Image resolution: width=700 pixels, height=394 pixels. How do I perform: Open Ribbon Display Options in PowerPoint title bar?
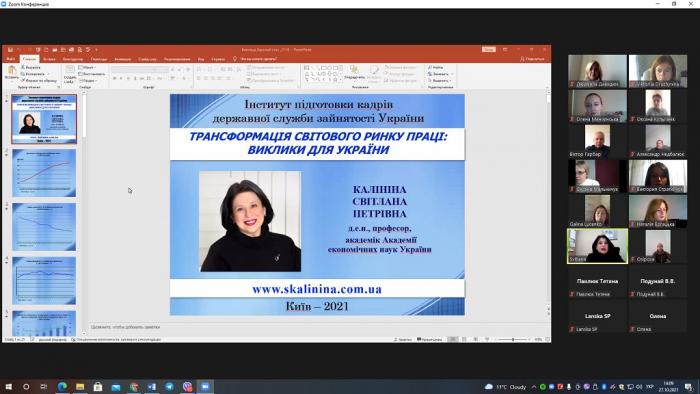[505, 50]
